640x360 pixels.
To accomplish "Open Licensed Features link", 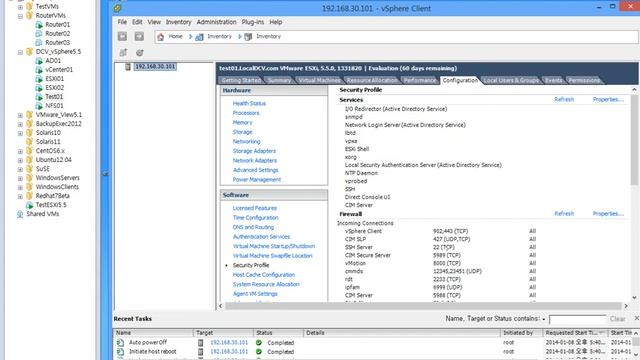I will [255, 208].
